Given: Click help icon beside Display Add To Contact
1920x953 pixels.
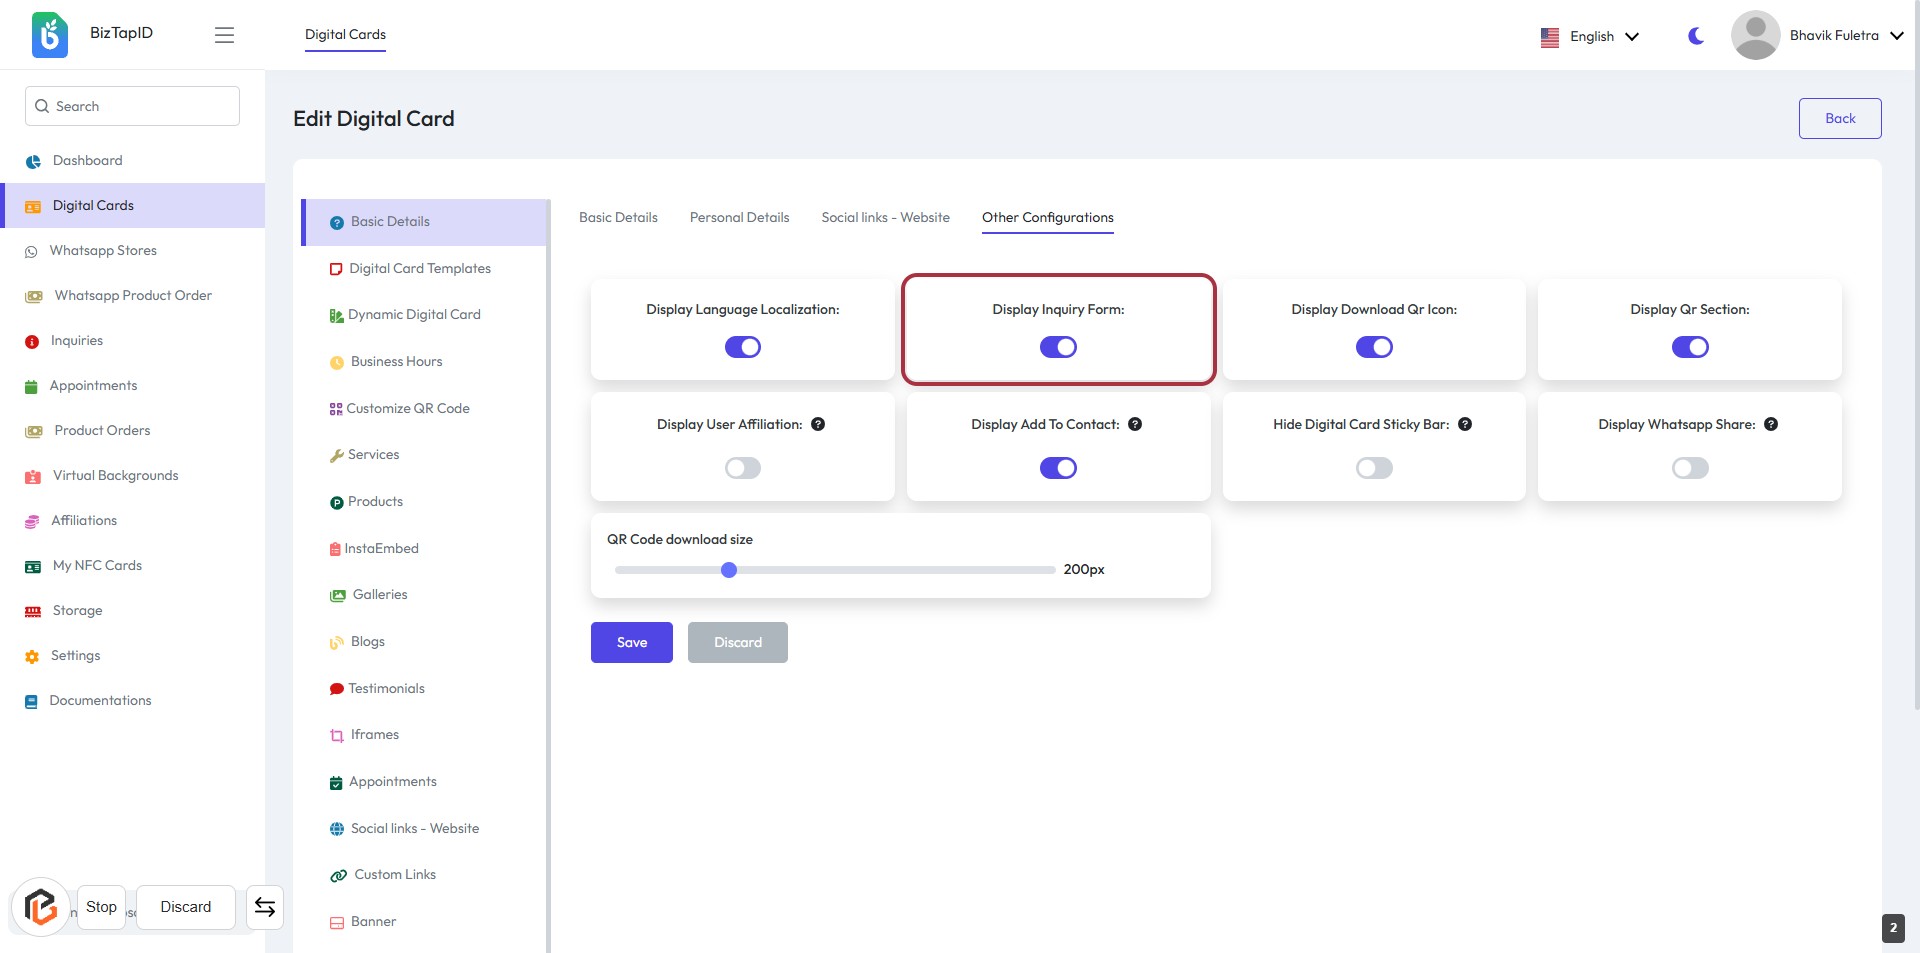Looking at the screenshot, I should tap(1135, 424).
